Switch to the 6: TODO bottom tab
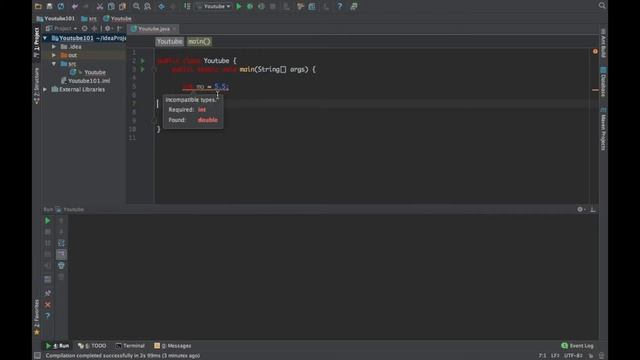640x360 pixels. tap(92, 346)
